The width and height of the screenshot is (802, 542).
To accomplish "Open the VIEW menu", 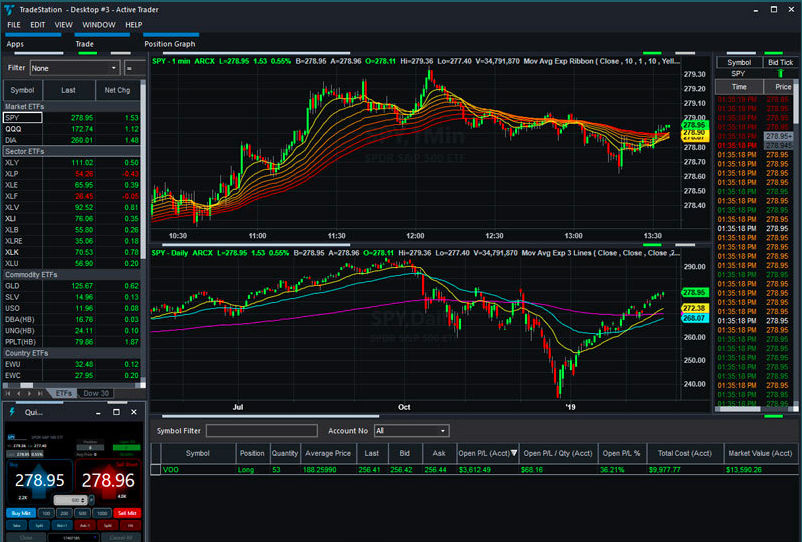I will point(63,25).
